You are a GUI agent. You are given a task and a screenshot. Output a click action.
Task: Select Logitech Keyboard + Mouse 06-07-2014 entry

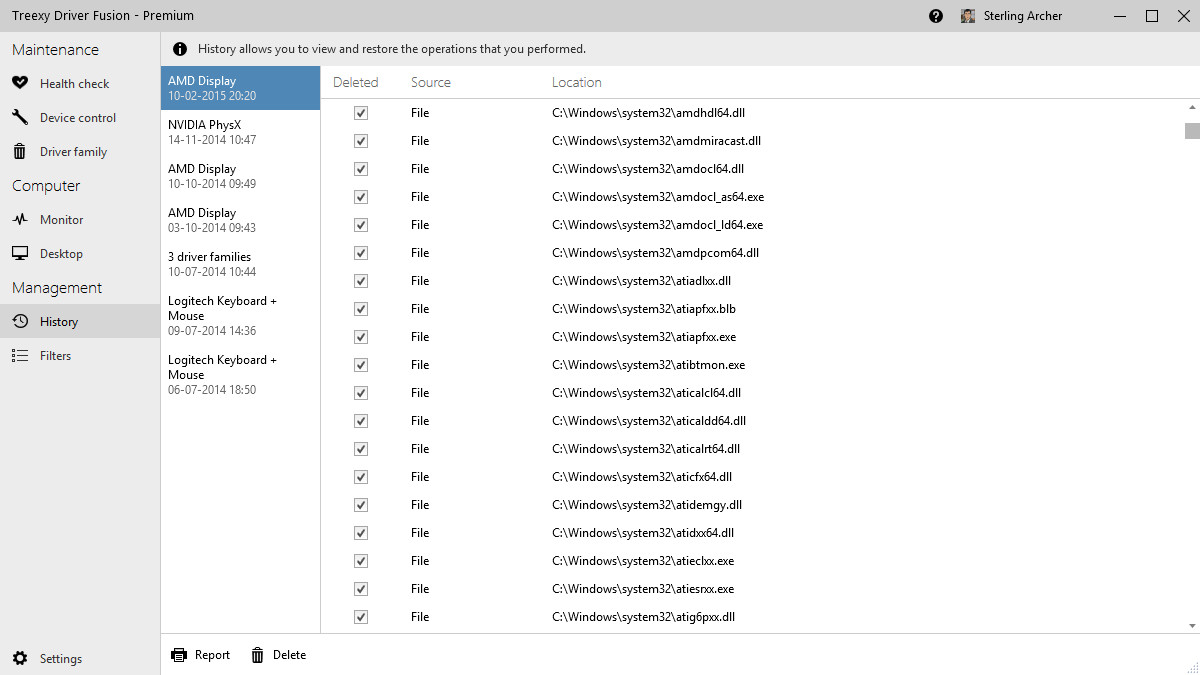240,375
